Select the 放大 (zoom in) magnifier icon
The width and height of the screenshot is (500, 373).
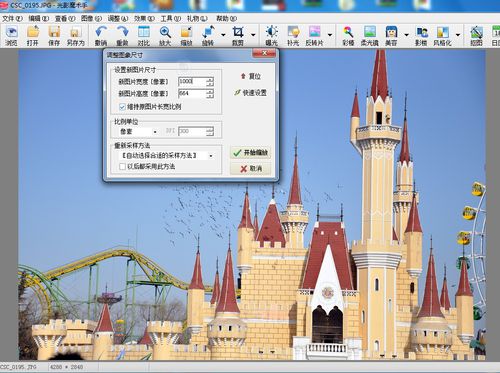point(165,36)
